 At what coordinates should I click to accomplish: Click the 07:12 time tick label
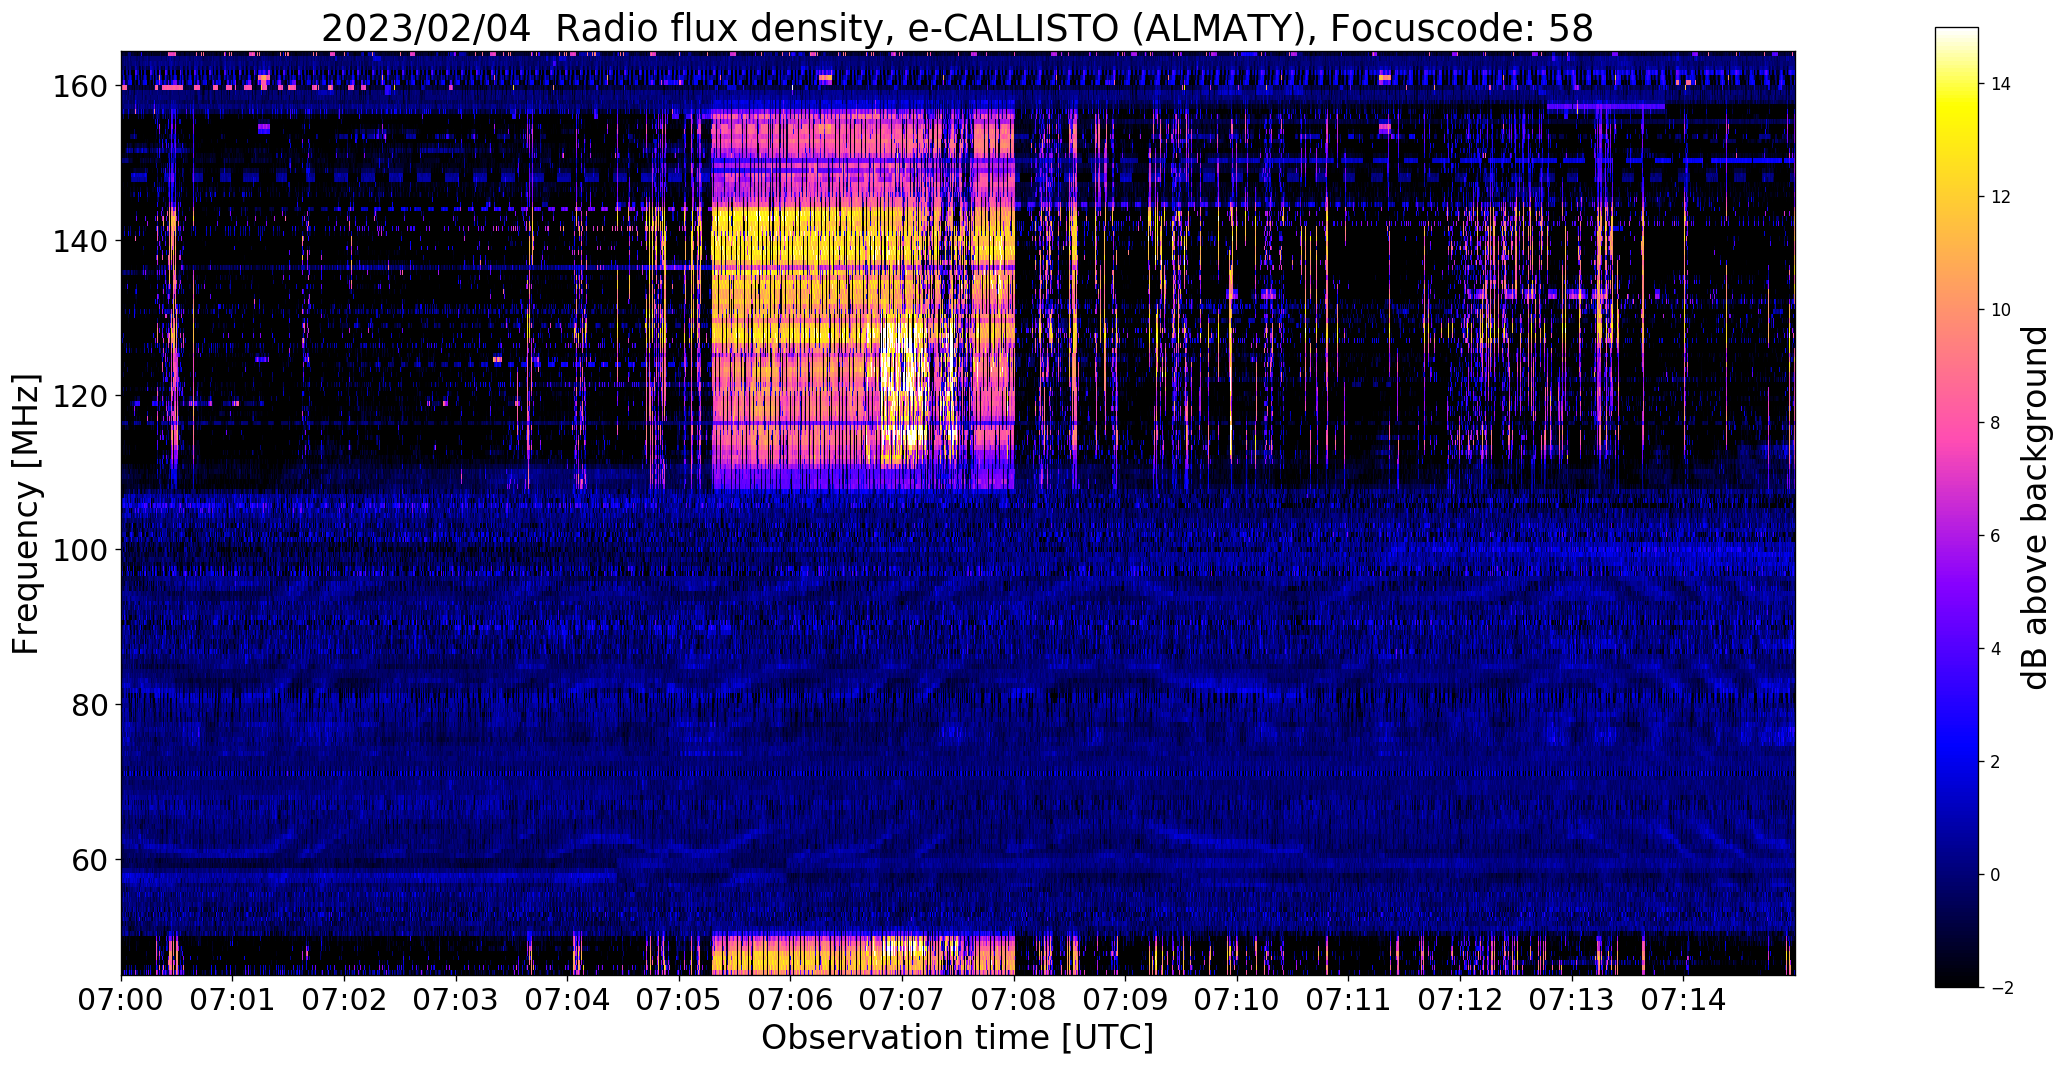[1461, 999]
